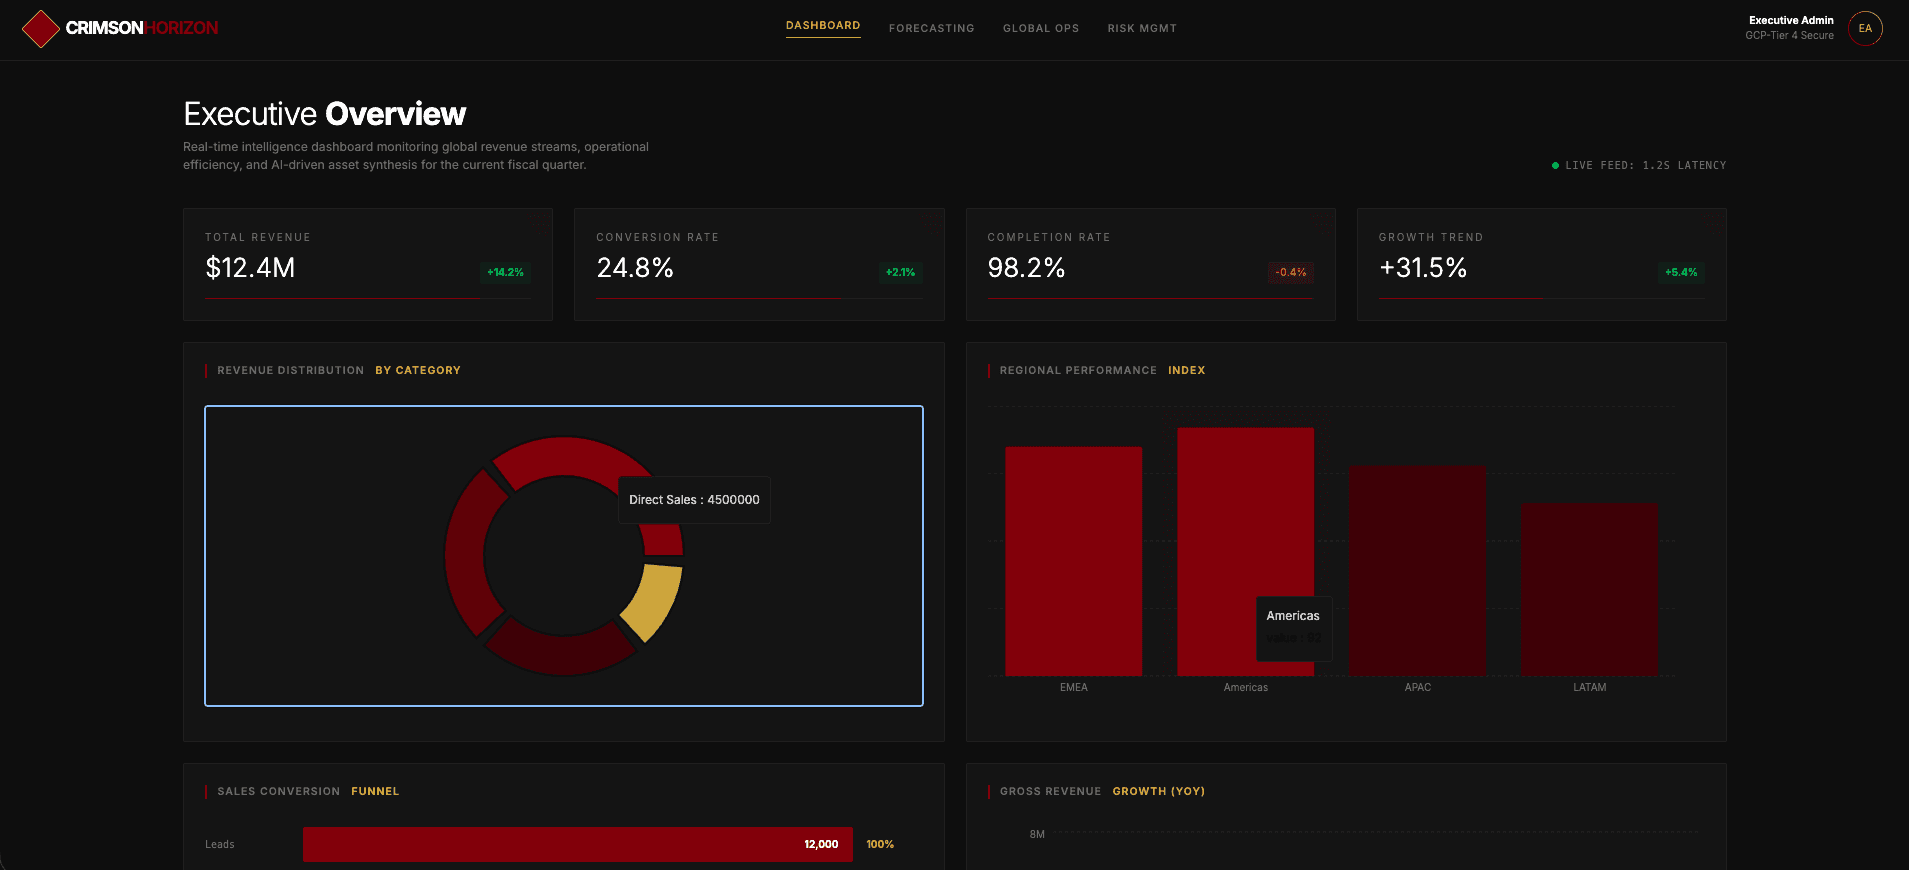Click the green live feed status dot

point(1555,166)
